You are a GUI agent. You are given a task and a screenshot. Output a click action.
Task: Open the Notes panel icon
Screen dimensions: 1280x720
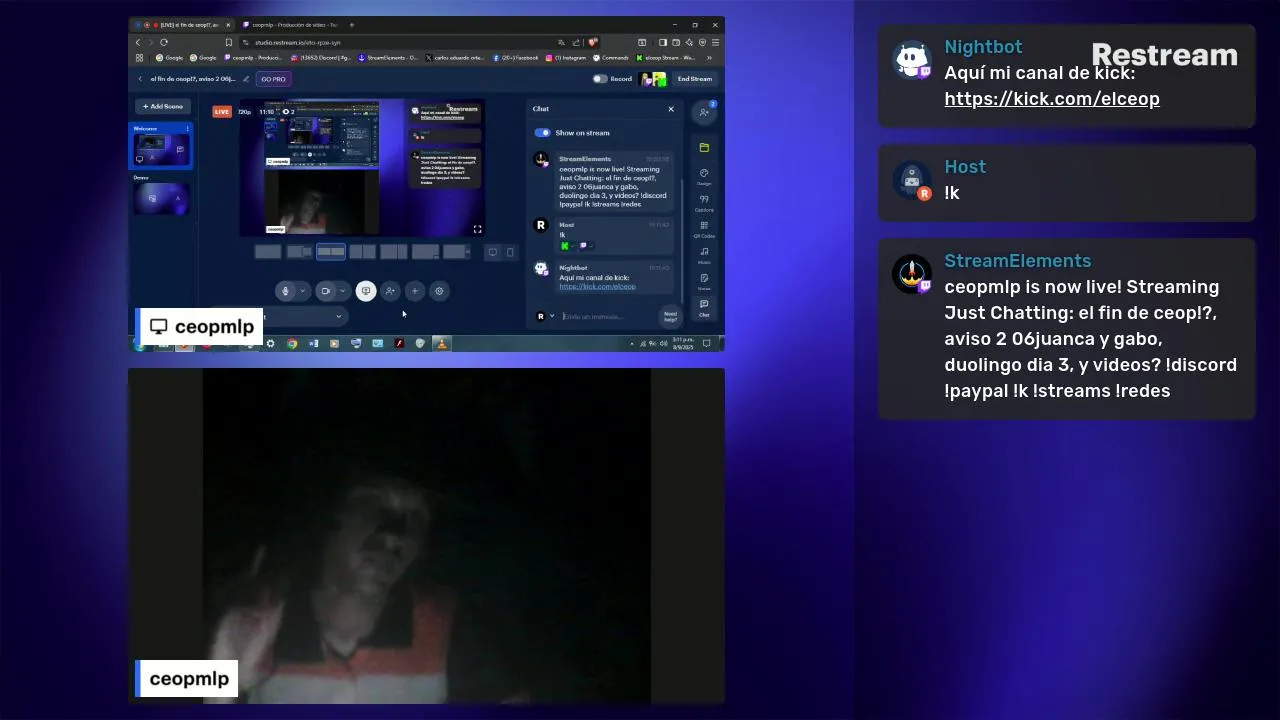[x=704, y=281]
